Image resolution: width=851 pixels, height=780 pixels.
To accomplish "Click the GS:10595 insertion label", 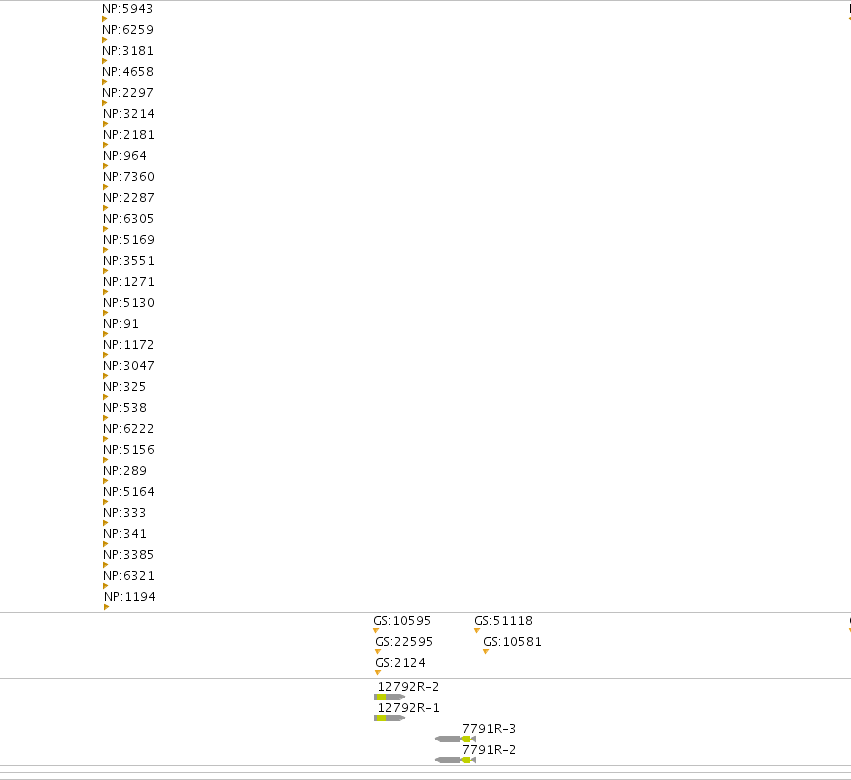I will point(402,620).
